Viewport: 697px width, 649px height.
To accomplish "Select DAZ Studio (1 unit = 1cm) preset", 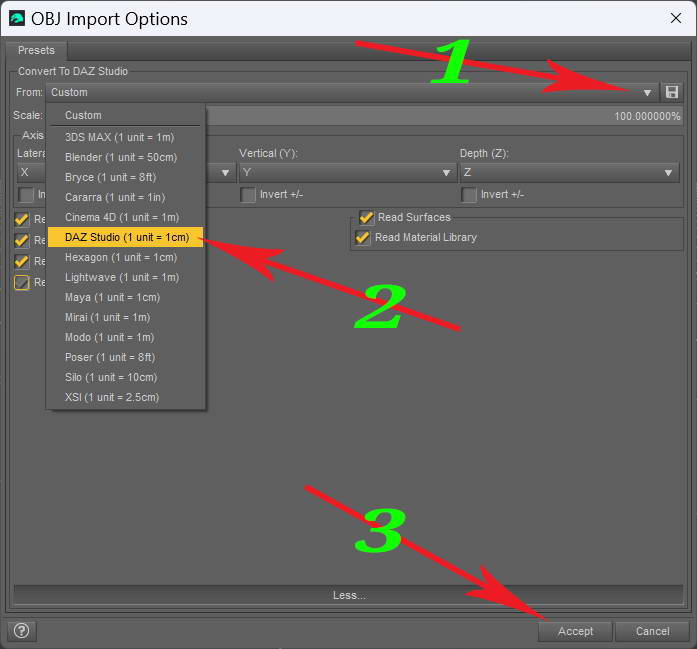I will [126, 237].
